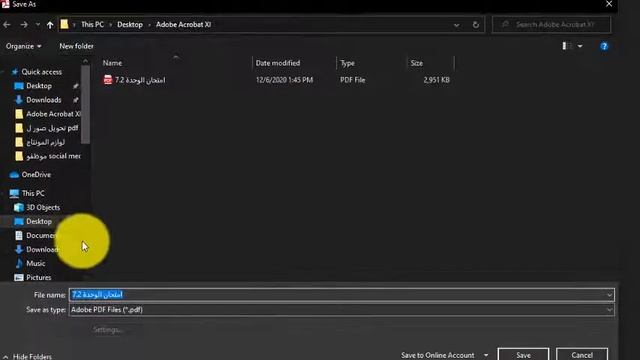Click date '12/6/2020 1:45 PM' cell
Screen dimensions: 640x360
point(284,80)
